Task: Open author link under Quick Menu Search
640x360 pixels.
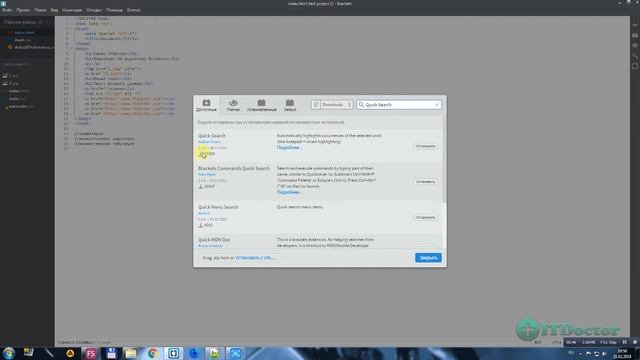Action: [x=204, y=213]
